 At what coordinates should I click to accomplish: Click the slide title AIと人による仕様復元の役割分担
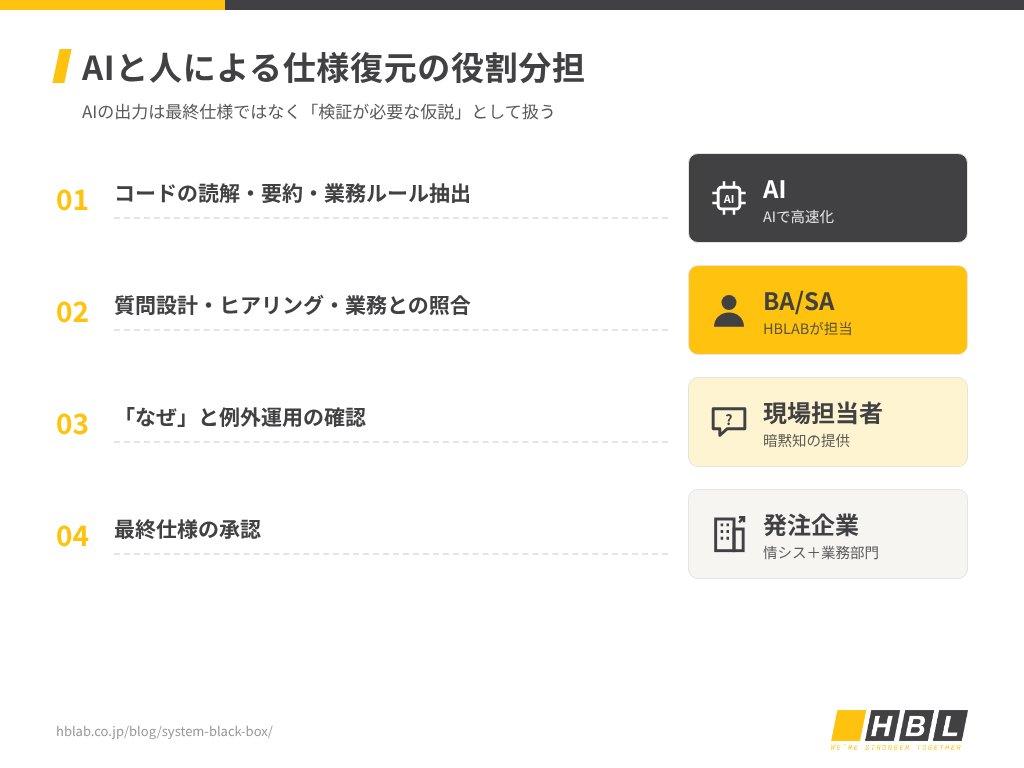click(x=332, y=68)
